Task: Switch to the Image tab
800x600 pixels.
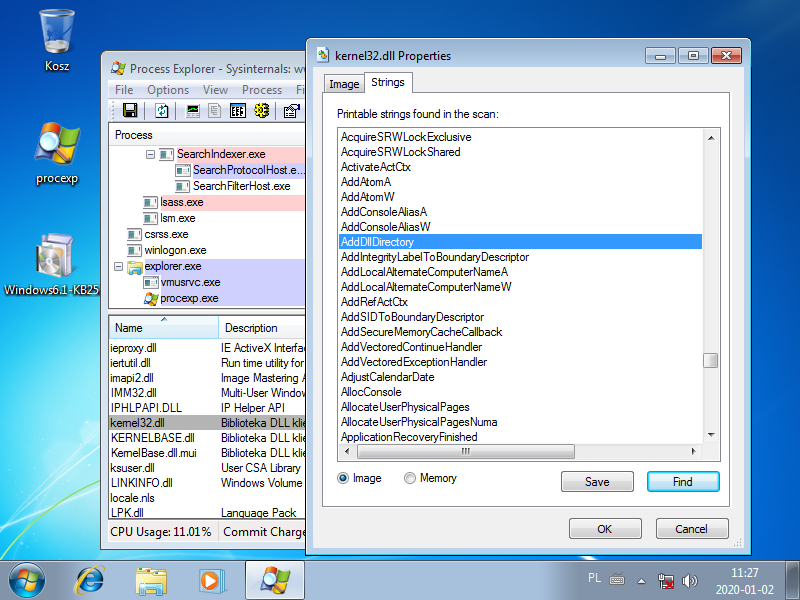Action: [343, 84]
